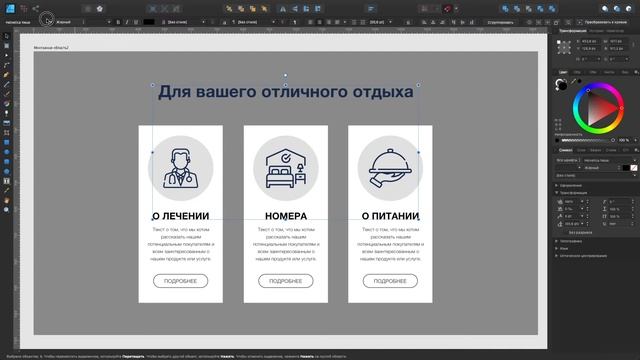Switch to the Designer persona icon
This screenshot has width=640, height=360.
10,9
